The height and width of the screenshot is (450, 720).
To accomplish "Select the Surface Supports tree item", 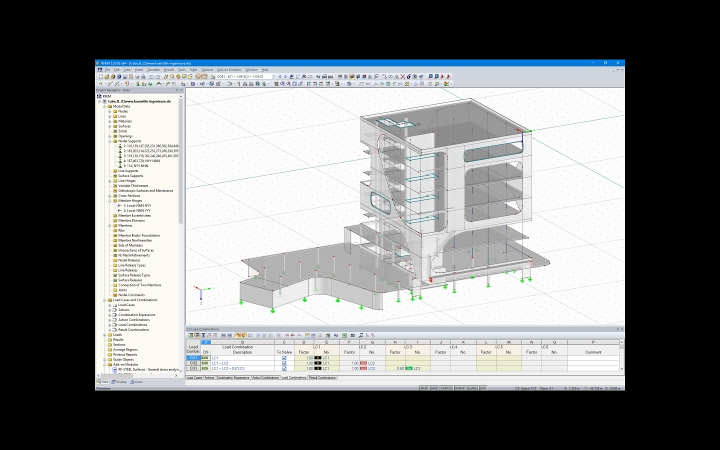I will [130, 176].
